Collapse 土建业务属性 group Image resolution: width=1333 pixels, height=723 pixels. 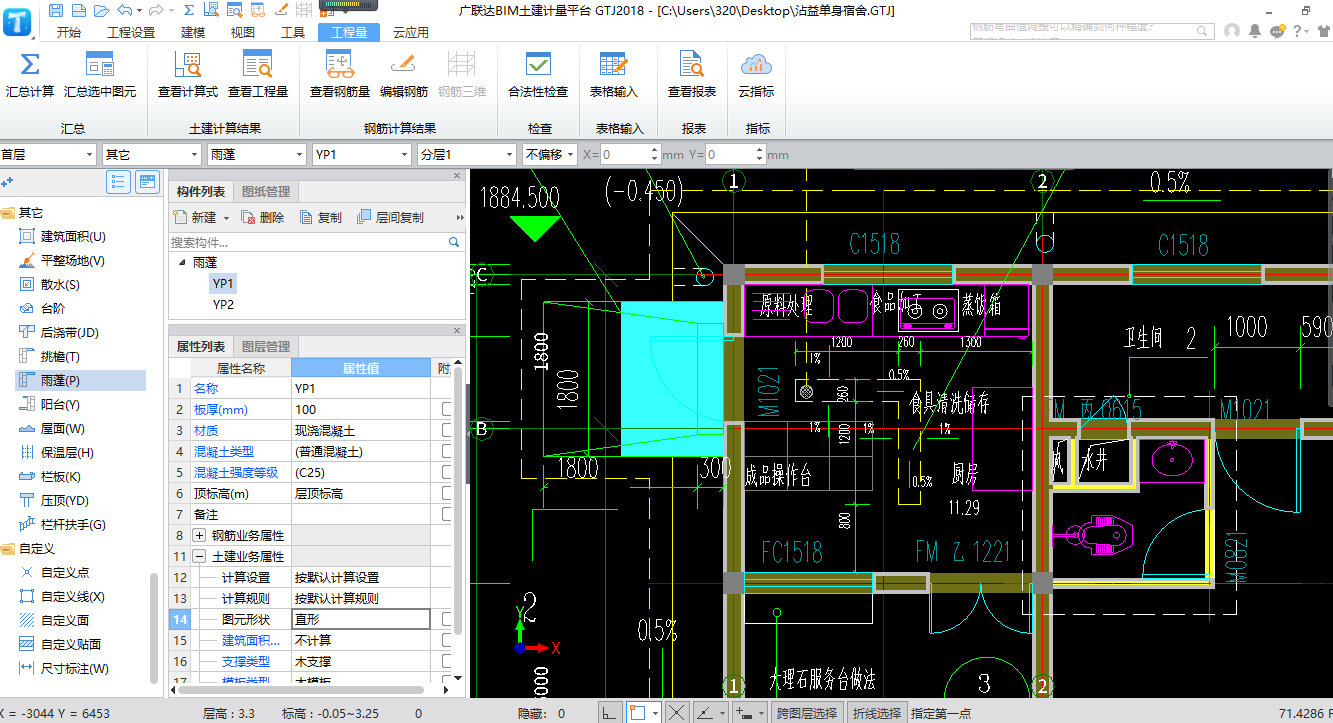point(199,557)
